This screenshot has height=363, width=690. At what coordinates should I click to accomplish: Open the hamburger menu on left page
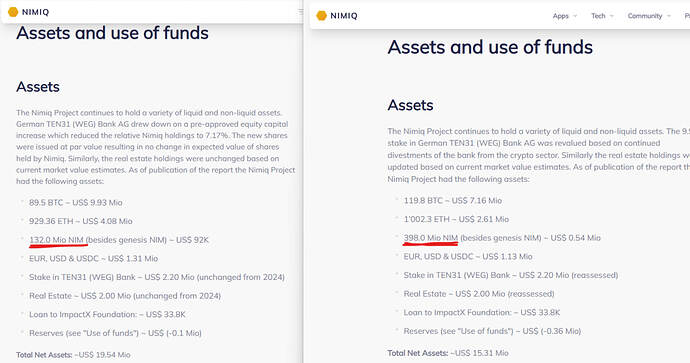pyautogui.click(x=301, y=12)
